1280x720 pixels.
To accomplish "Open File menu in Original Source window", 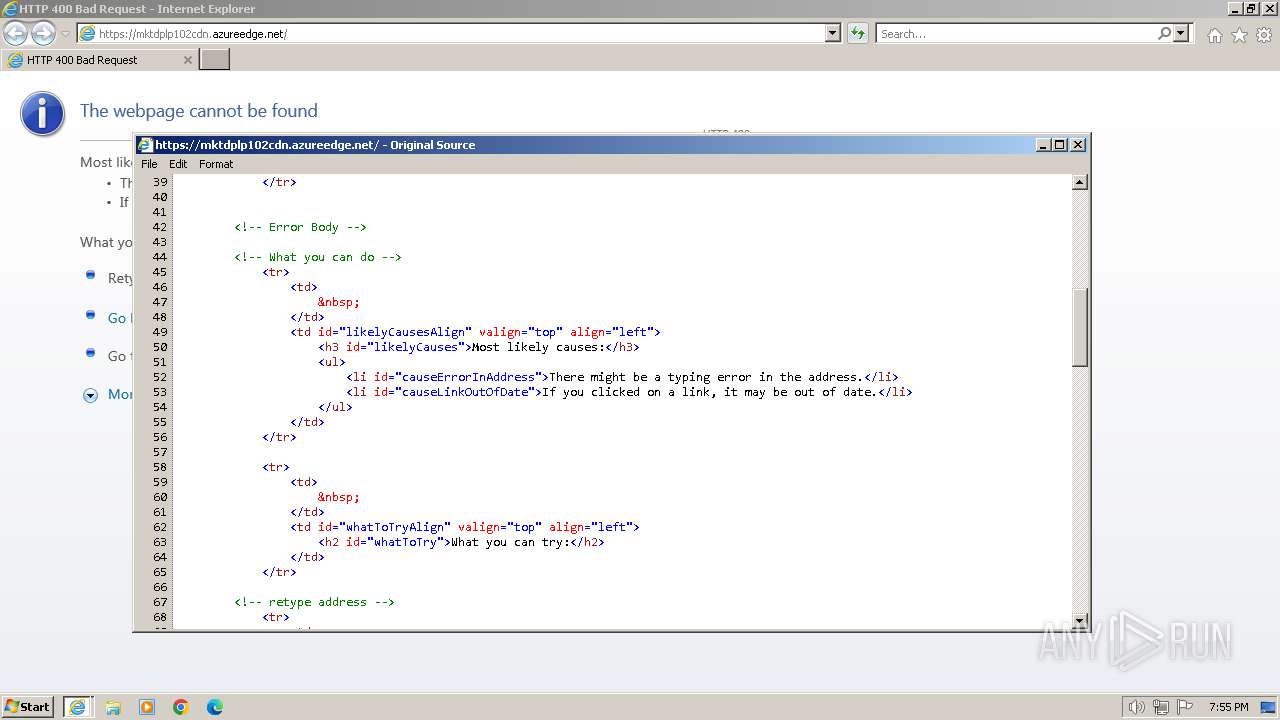I will pyautogui.click(x=149, y=164).
